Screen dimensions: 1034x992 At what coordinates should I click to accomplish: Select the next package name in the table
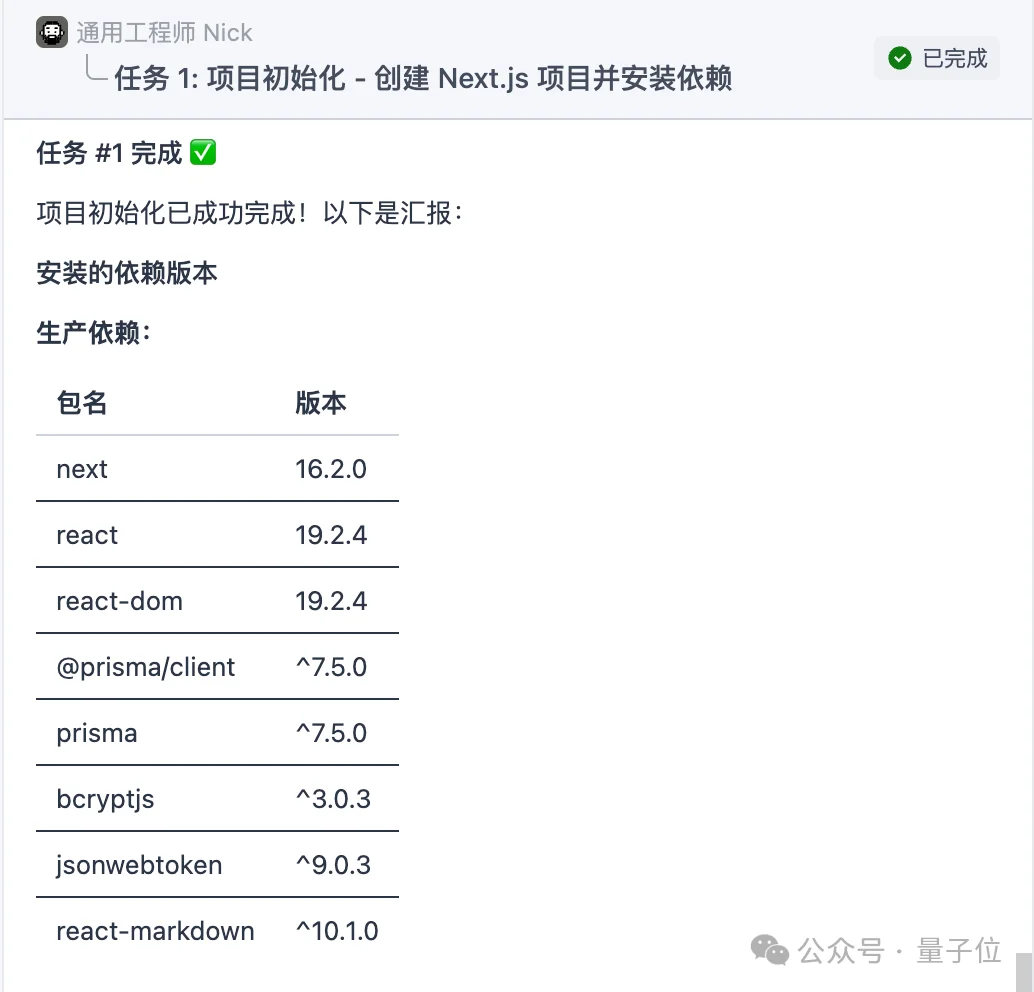point(81,468)
